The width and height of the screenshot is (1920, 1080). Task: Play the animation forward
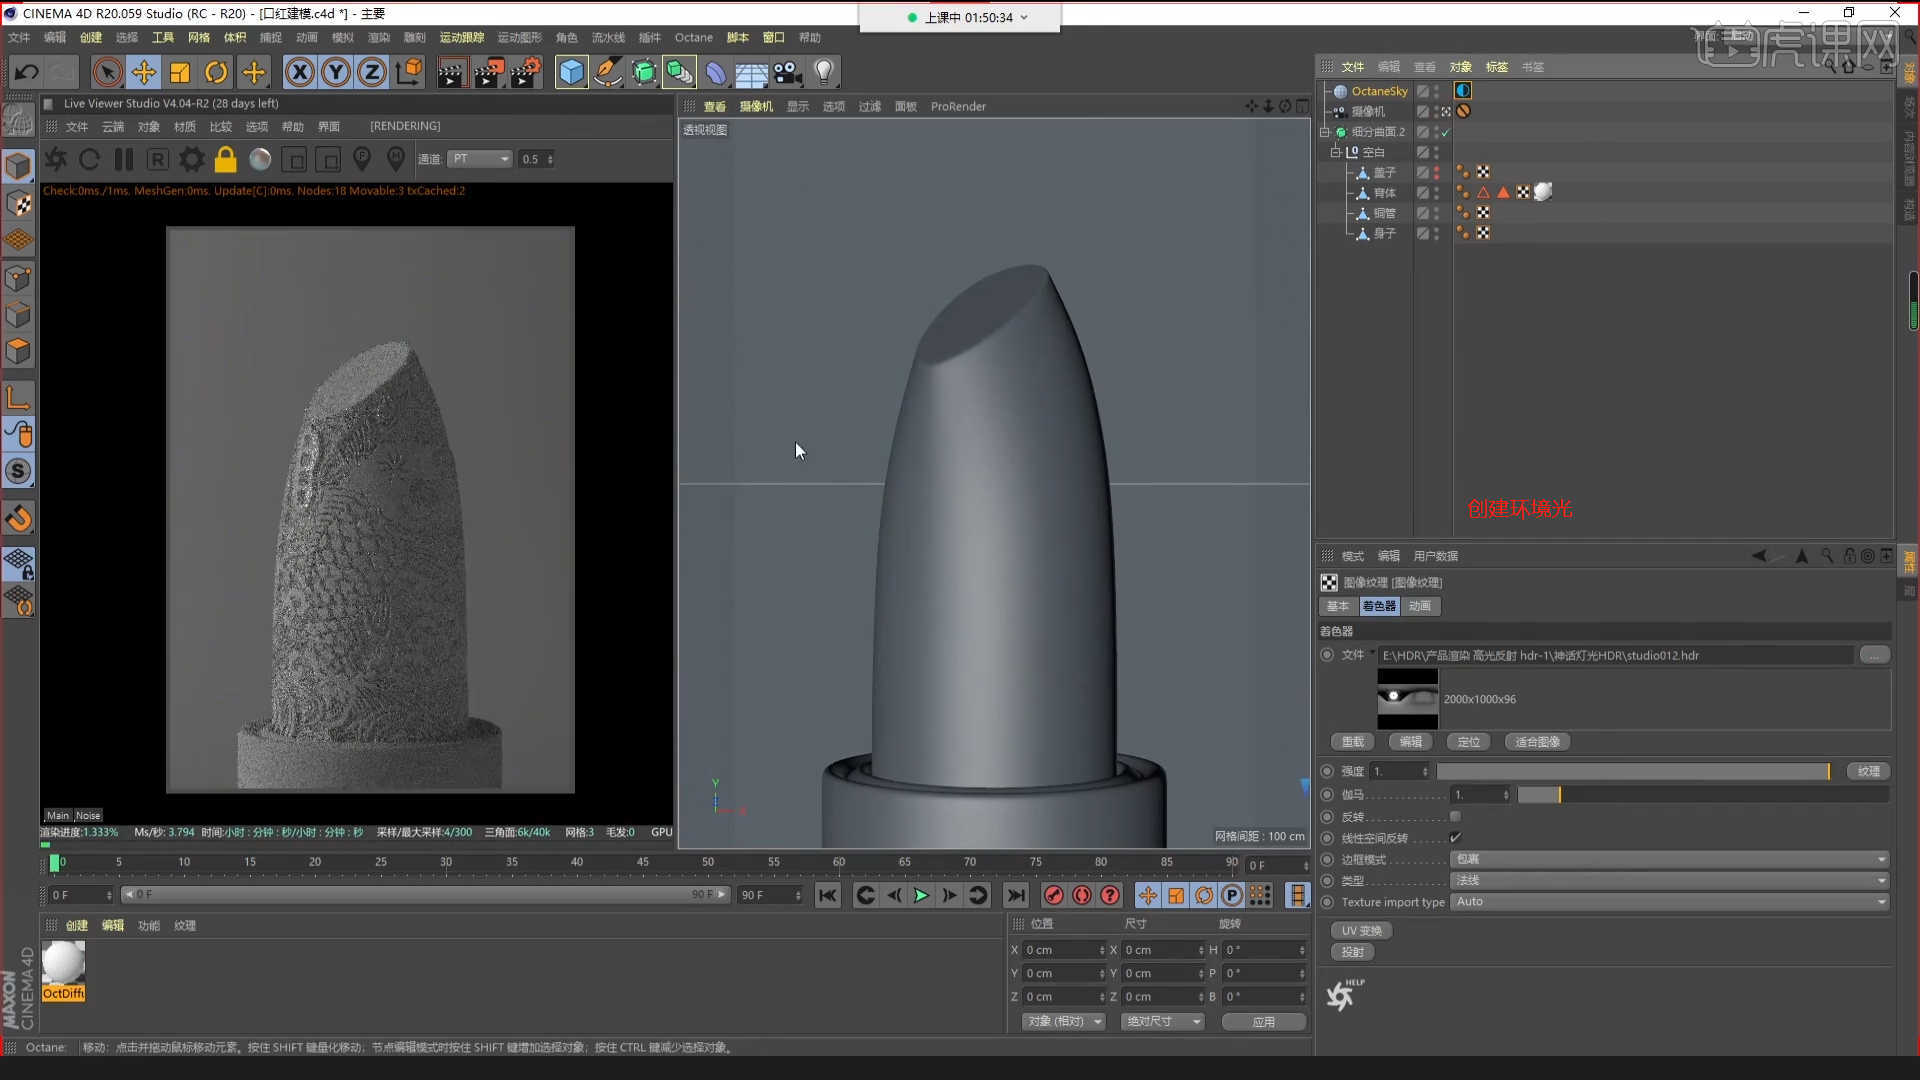coord(921,895)
